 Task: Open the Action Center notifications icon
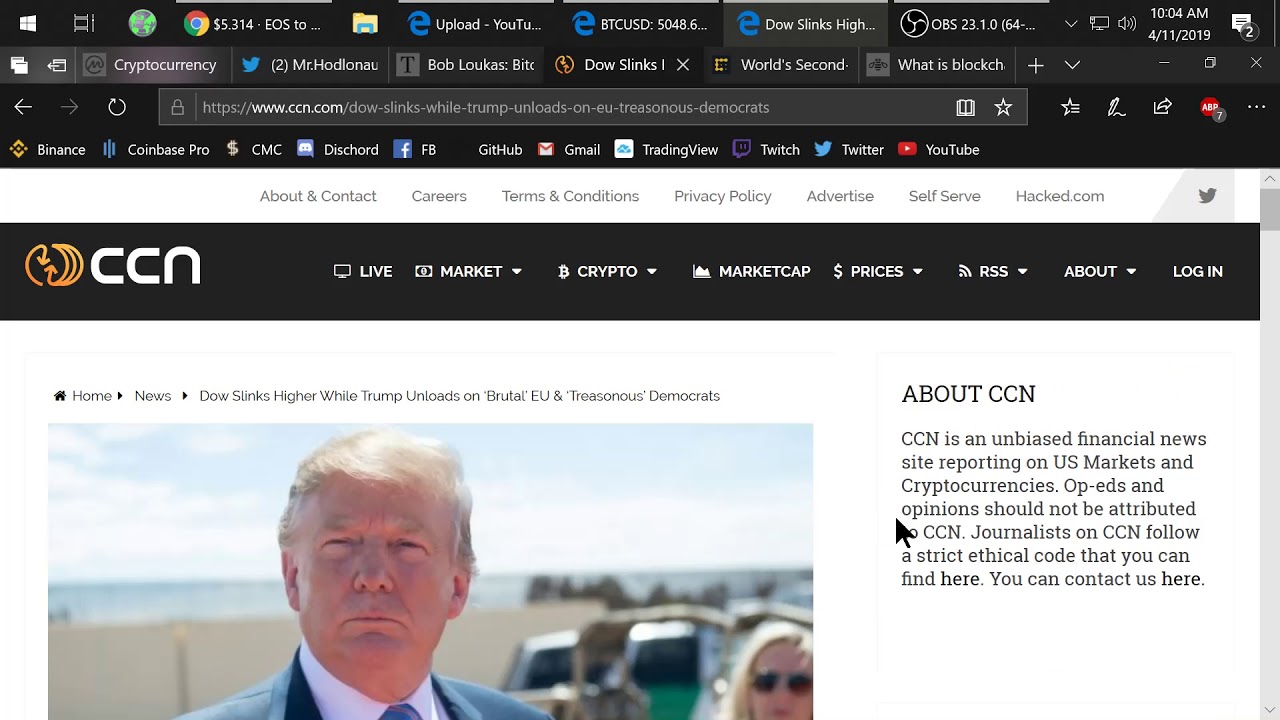point(1243,24)
